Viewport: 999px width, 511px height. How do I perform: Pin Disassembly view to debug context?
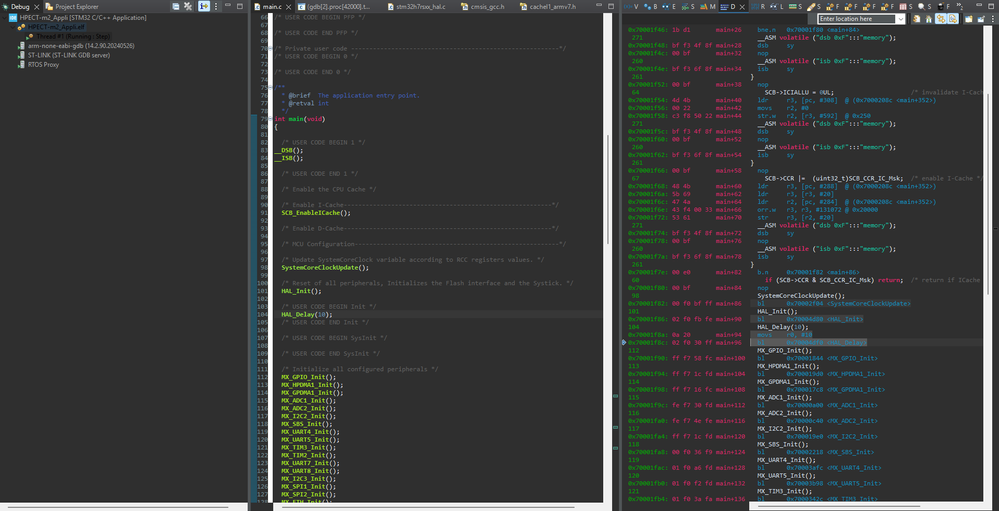pos(981,19)
